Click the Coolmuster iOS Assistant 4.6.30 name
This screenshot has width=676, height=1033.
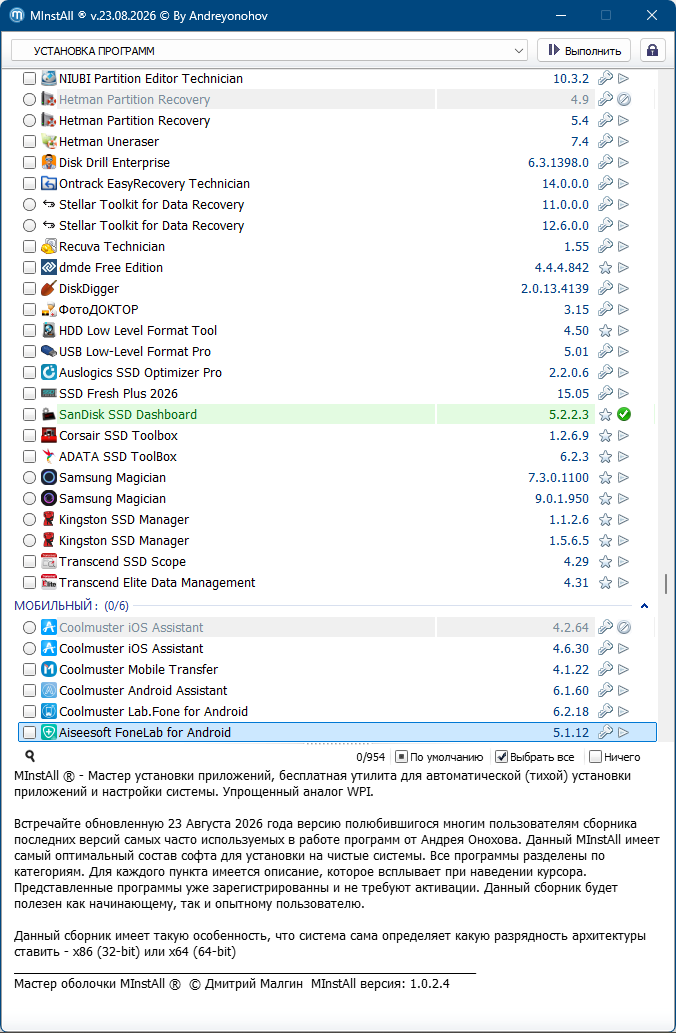[131, 648]
